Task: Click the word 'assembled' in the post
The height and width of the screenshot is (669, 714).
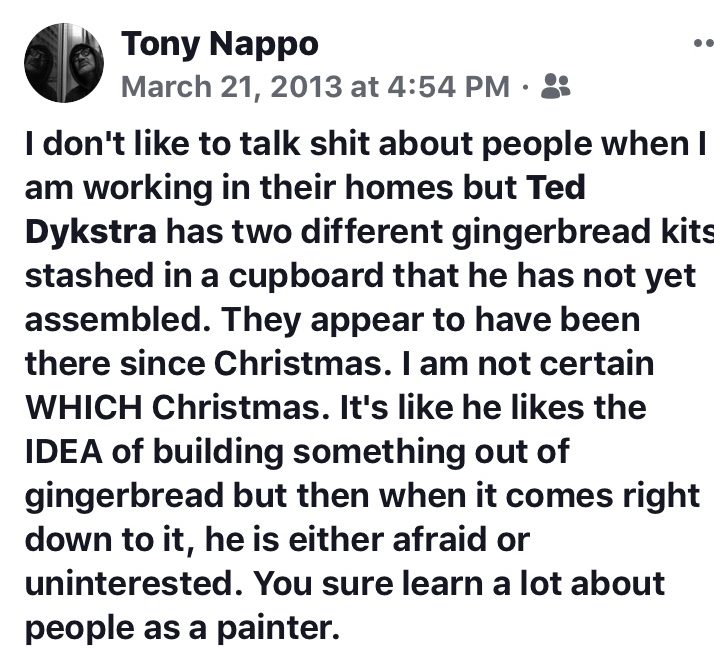Action: [x=105, y=322]
